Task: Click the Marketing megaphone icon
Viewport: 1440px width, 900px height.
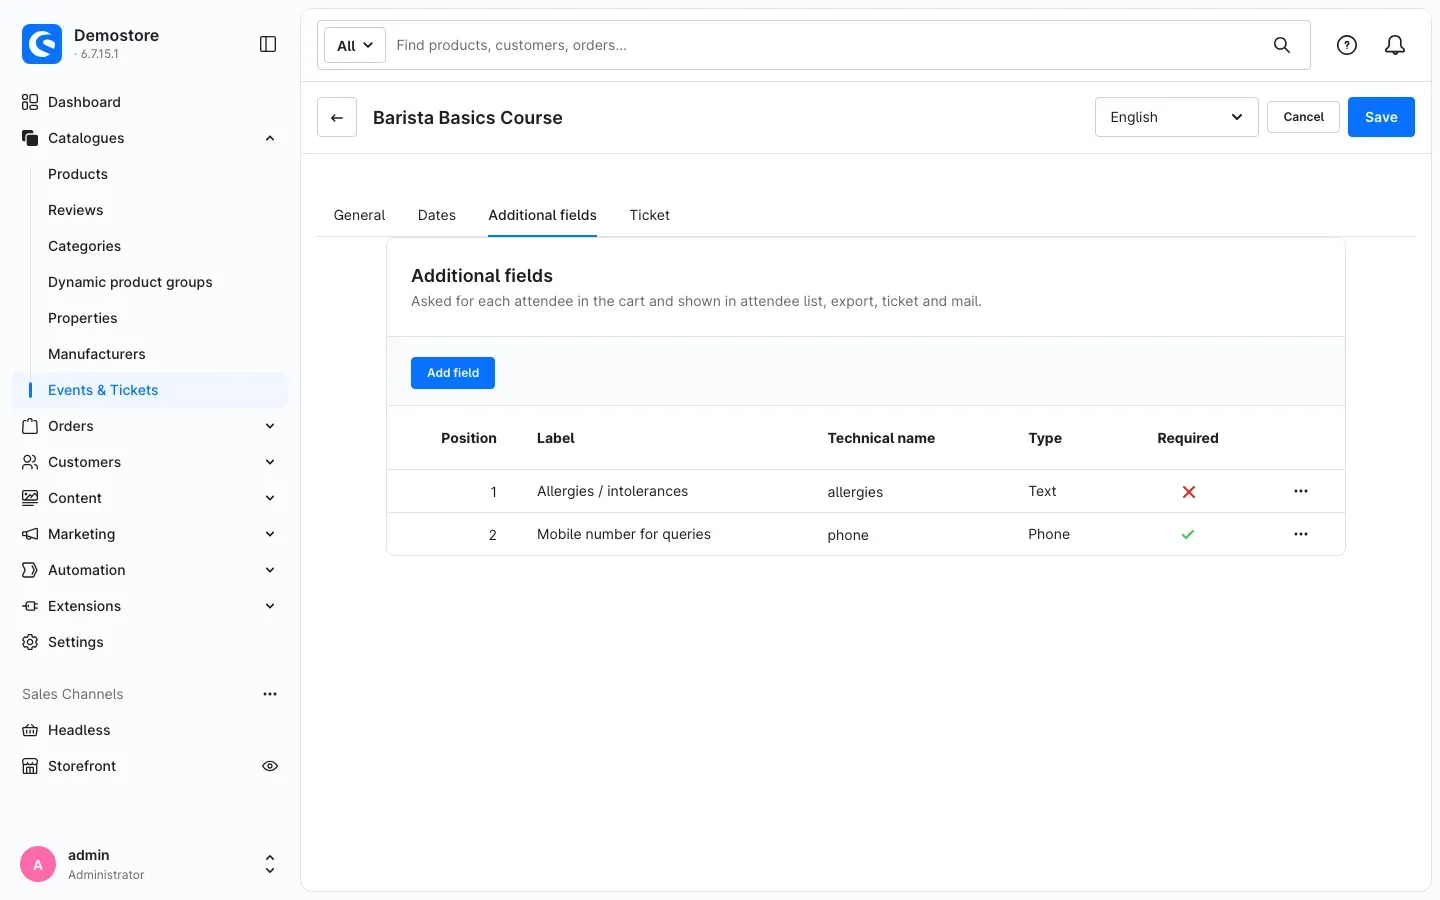Action: (30, 534)
